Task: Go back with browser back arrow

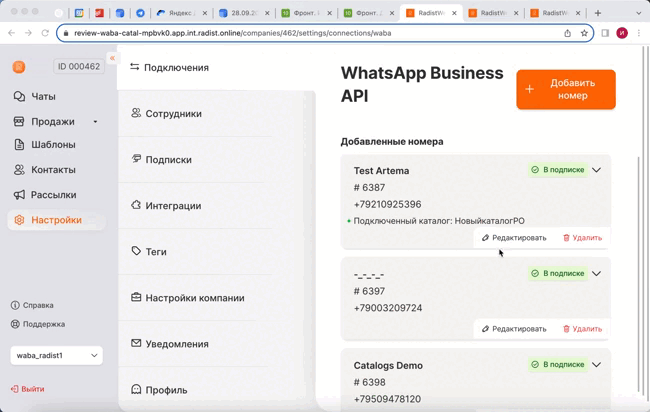Action: (12, 33)
